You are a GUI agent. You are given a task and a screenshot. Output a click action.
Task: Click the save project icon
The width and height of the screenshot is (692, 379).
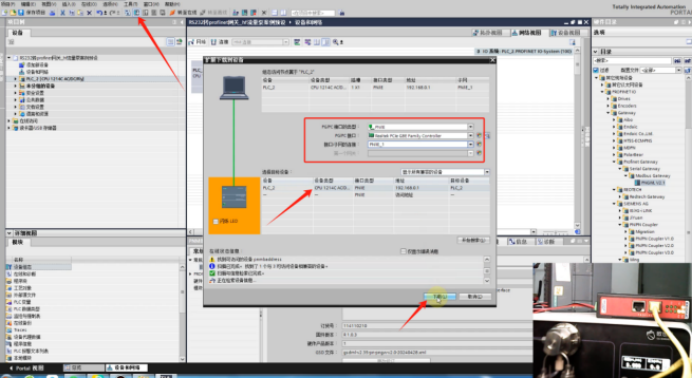[21, 12]
